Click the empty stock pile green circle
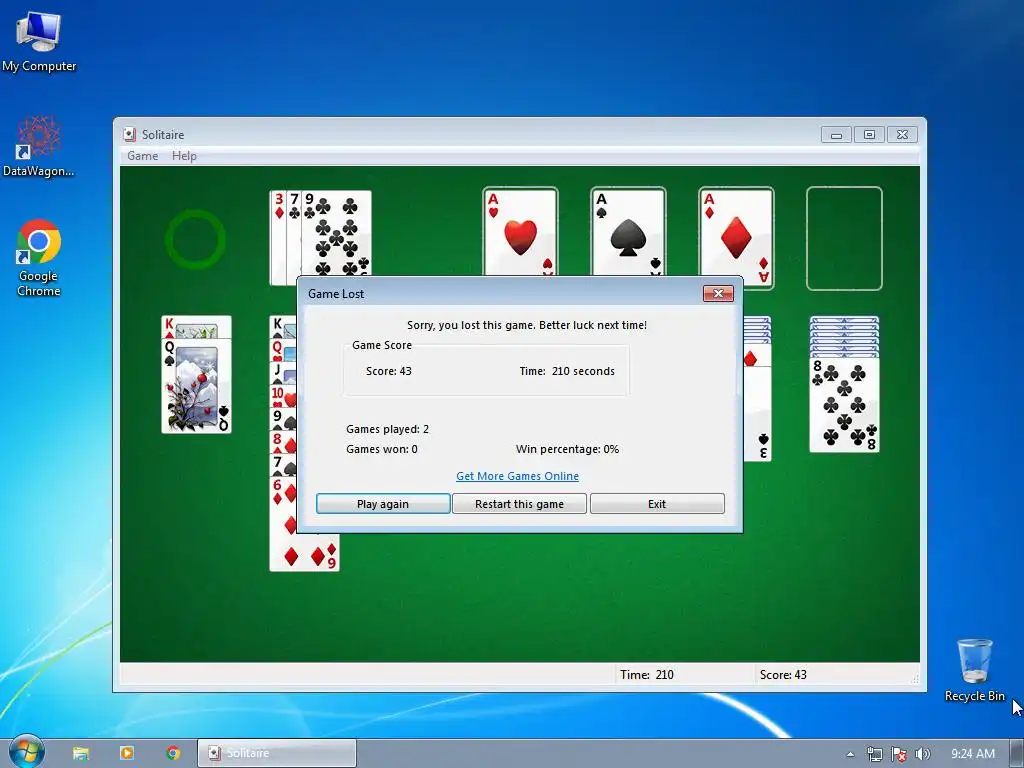1024x768 pixels. coord(195,239)
